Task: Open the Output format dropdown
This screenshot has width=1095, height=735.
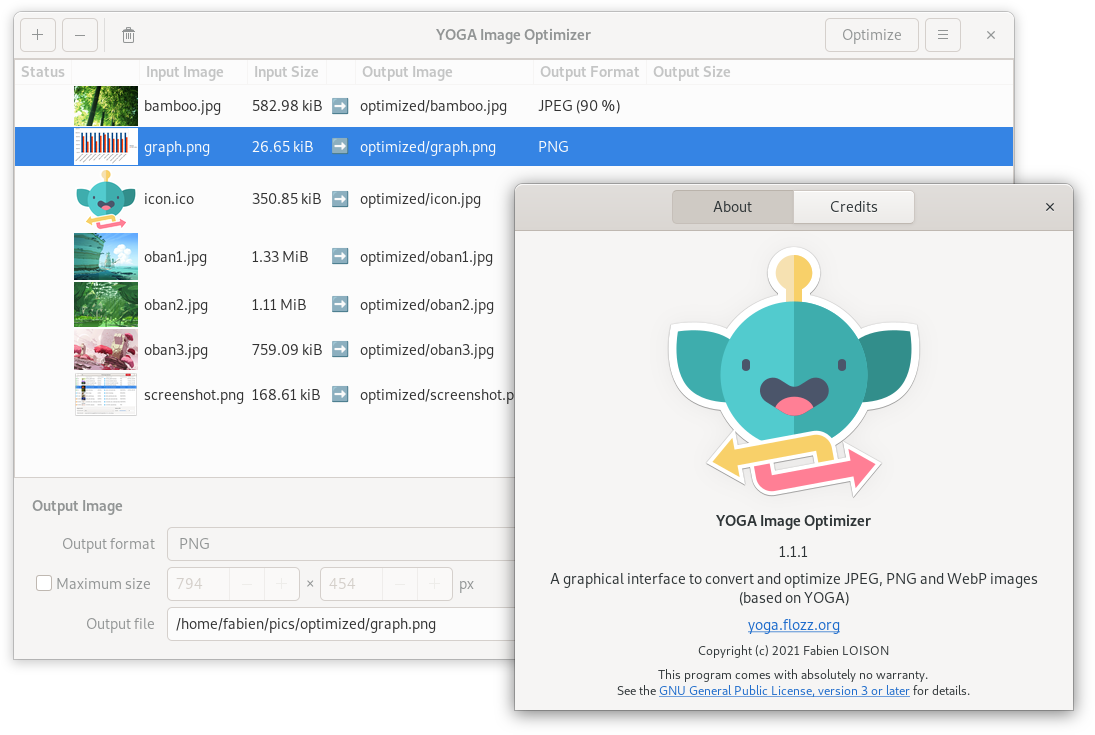Action: [x=340, y=544]
